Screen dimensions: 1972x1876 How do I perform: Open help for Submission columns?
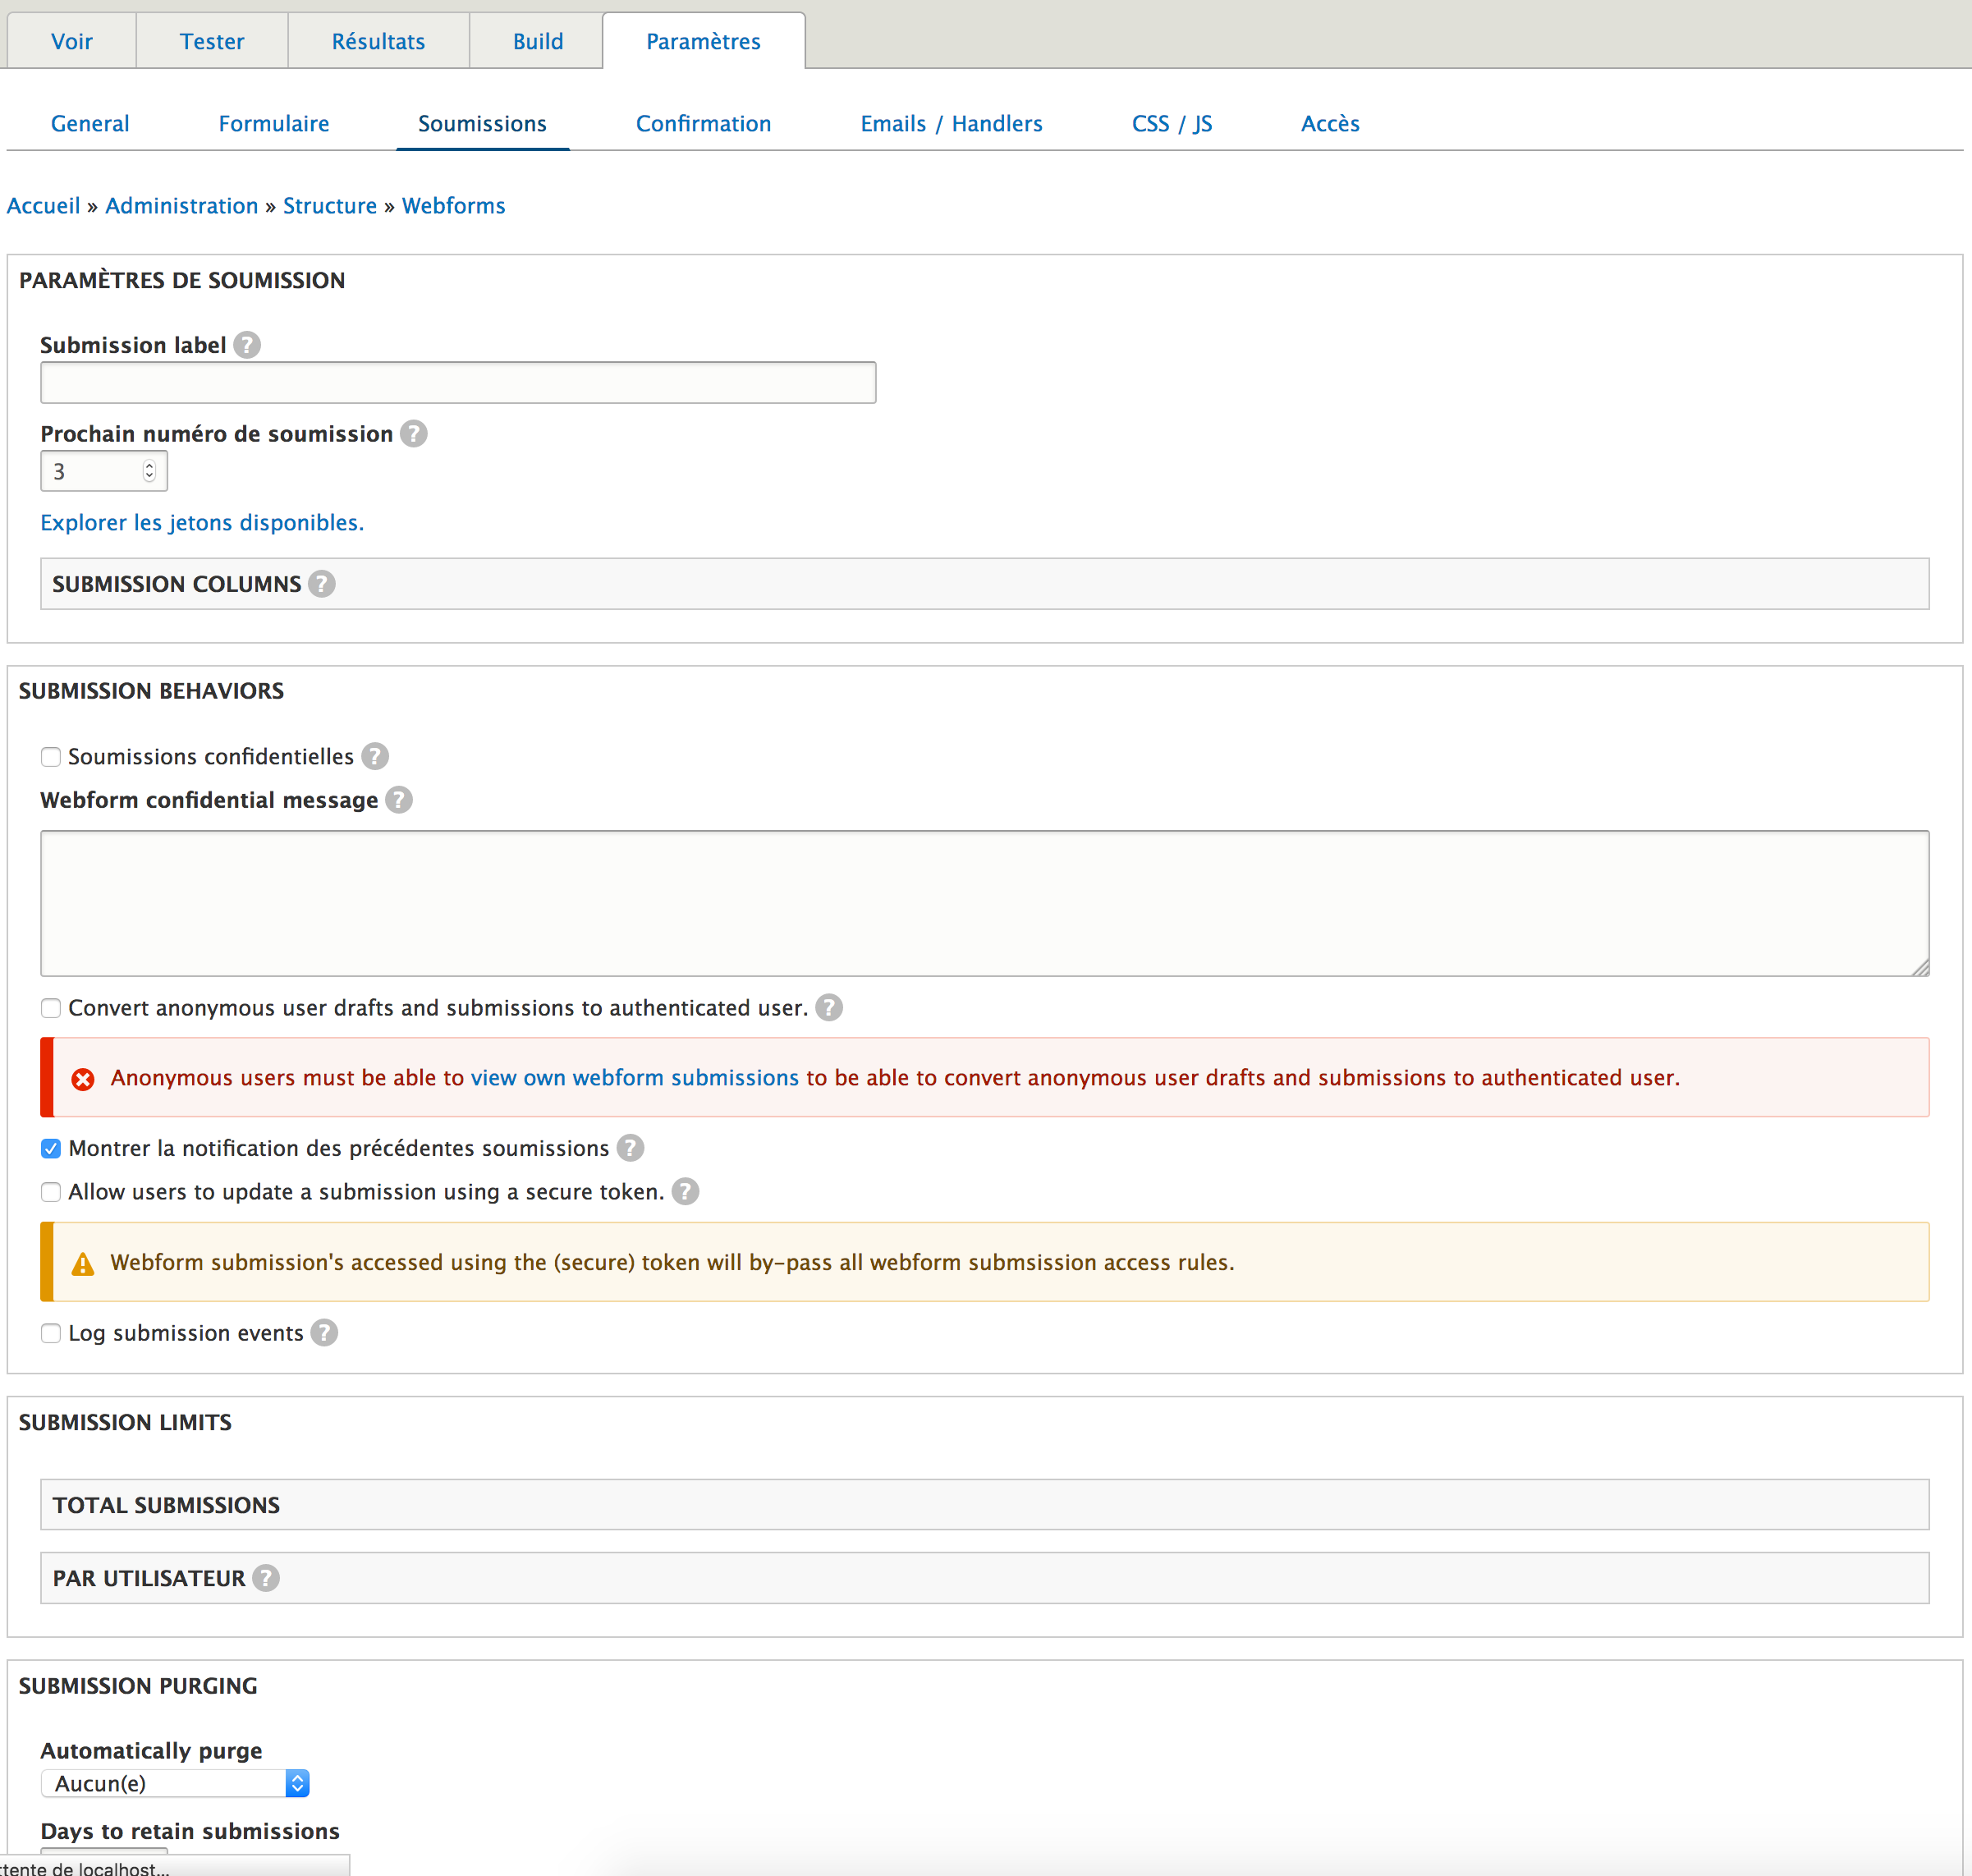[x=322, y=583]
